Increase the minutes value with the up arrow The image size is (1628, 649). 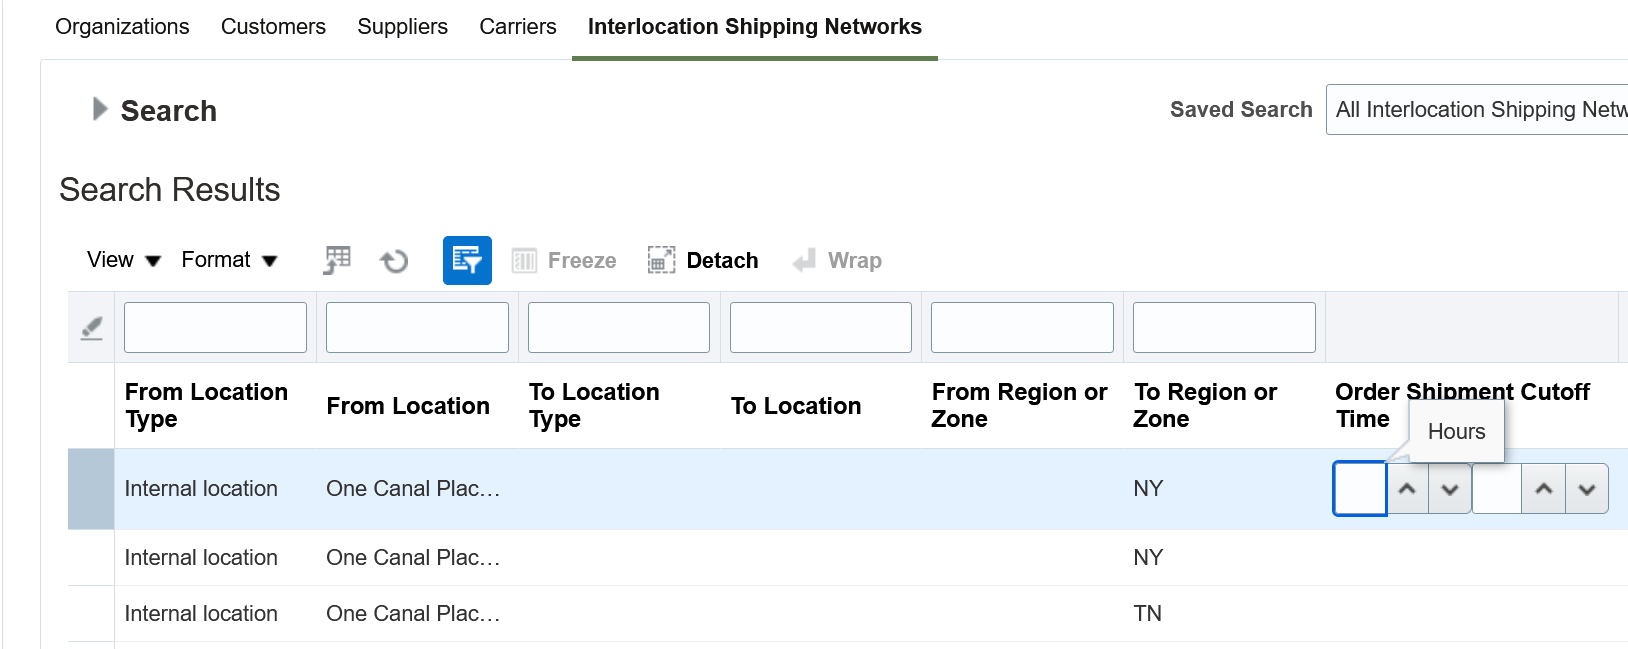click(x=1544, y=489)
